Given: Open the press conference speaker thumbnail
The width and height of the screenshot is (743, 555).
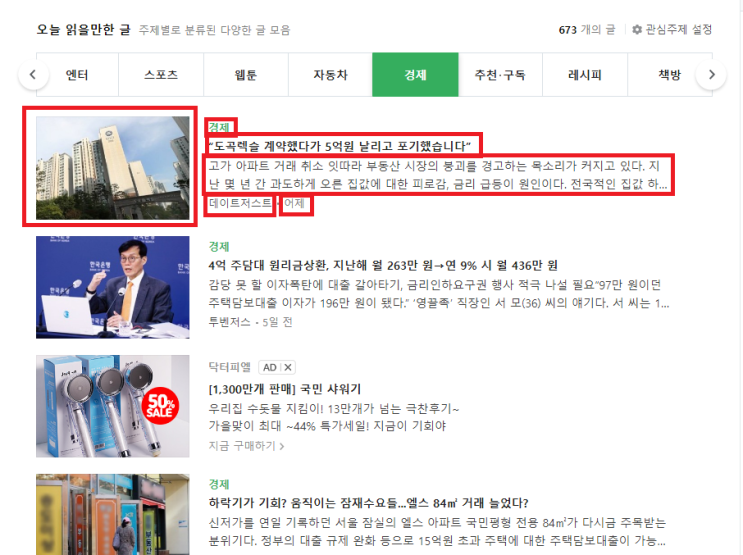Looking at the screenshot, I should pos(113,287).
